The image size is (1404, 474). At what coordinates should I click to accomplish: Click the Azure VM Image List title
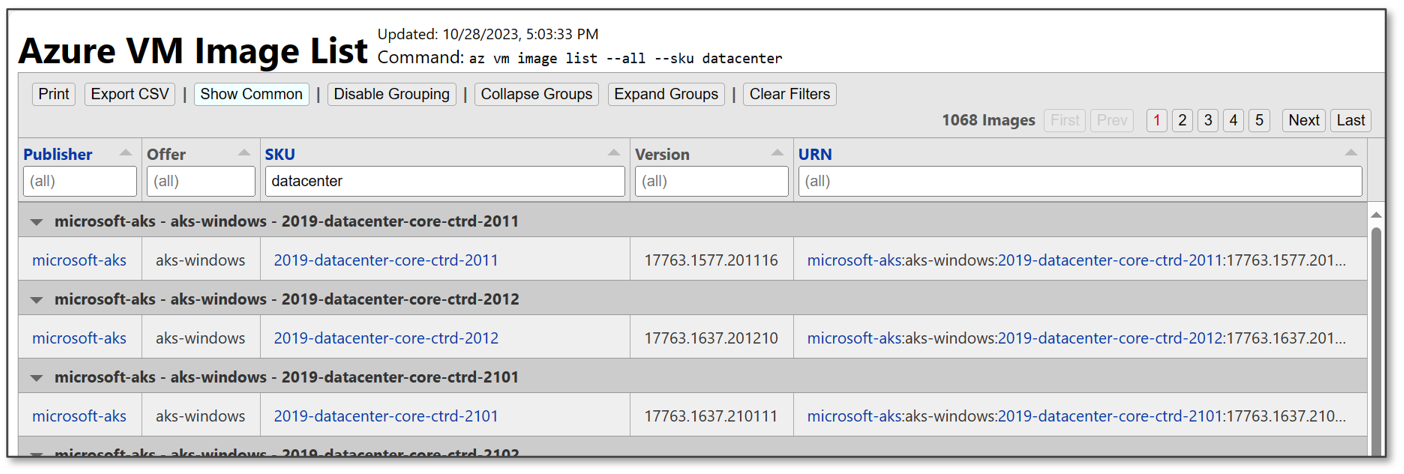pos(193,50)
